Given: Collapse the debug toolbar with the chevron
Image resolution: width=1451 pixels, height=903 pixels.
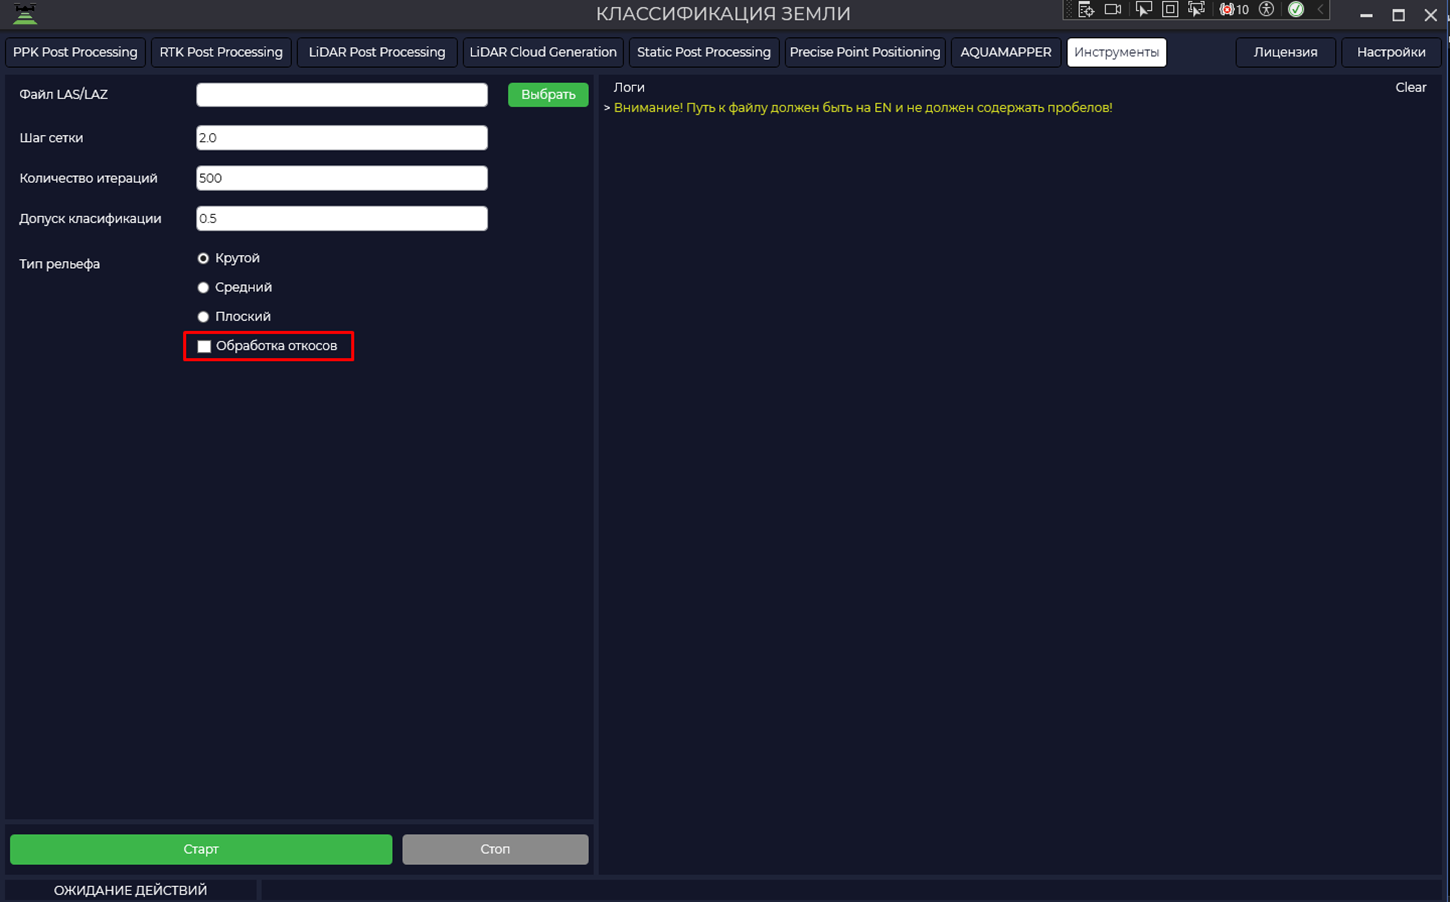Looking at the screenshot, I should tap(1320, 10).
